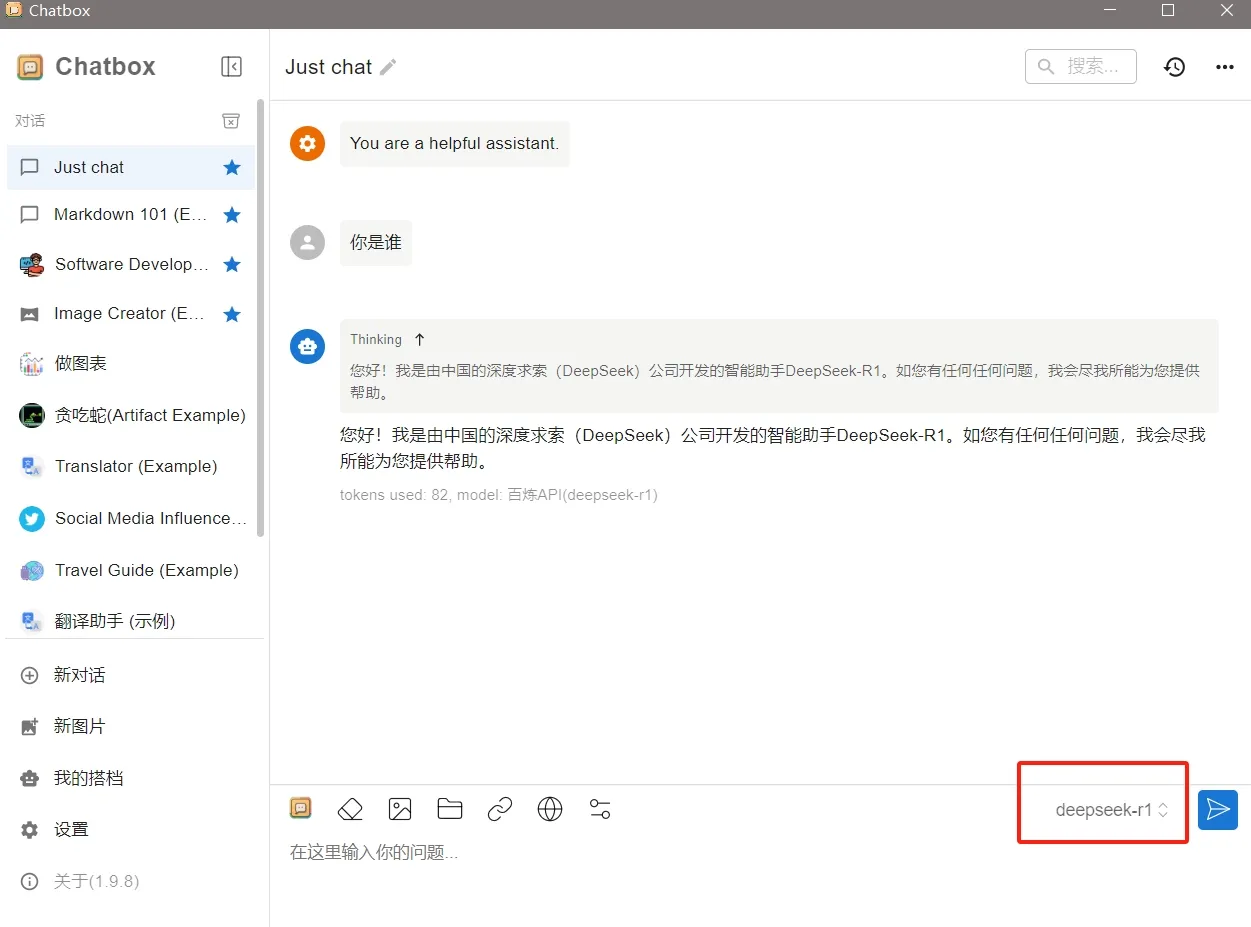The image size is (1251, 927).
Task: Open Software Developer conversation
Action: pos(130,264)
